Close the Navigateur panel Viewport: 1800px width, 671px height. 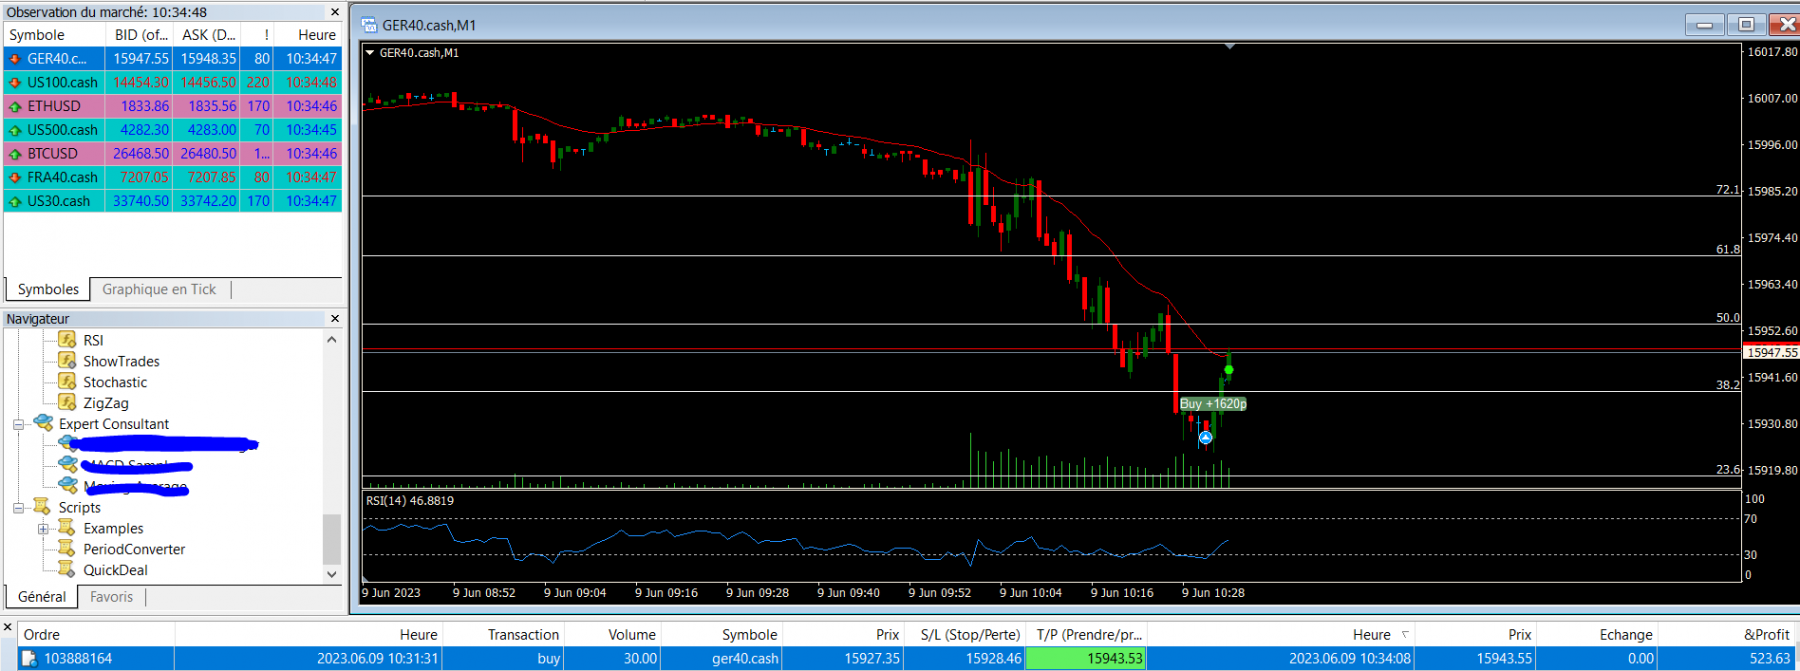335,318
